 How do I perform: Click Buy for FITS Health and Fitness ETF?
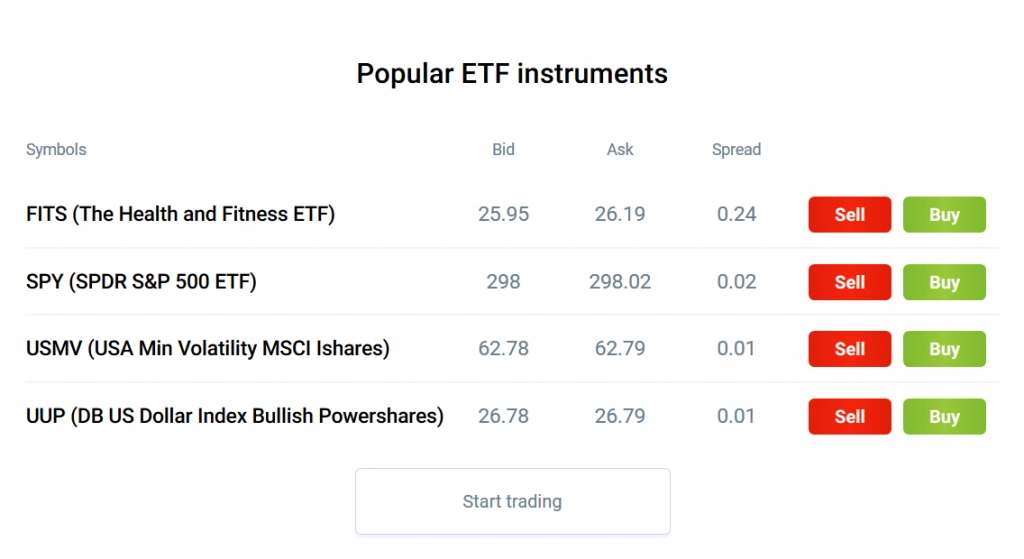[944, 214]
